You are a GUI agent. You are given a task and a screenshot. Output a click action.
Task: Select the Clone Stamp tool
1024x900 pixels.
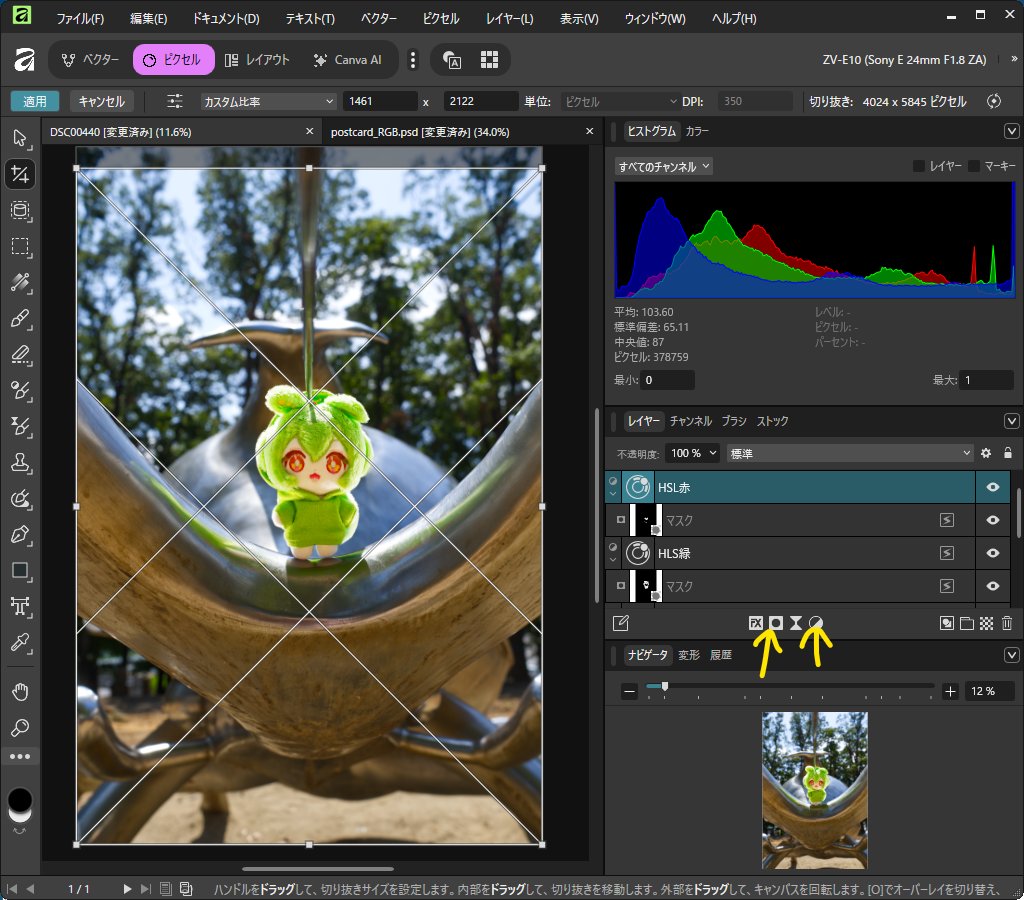pyautogui.click(x=20, y=462)
